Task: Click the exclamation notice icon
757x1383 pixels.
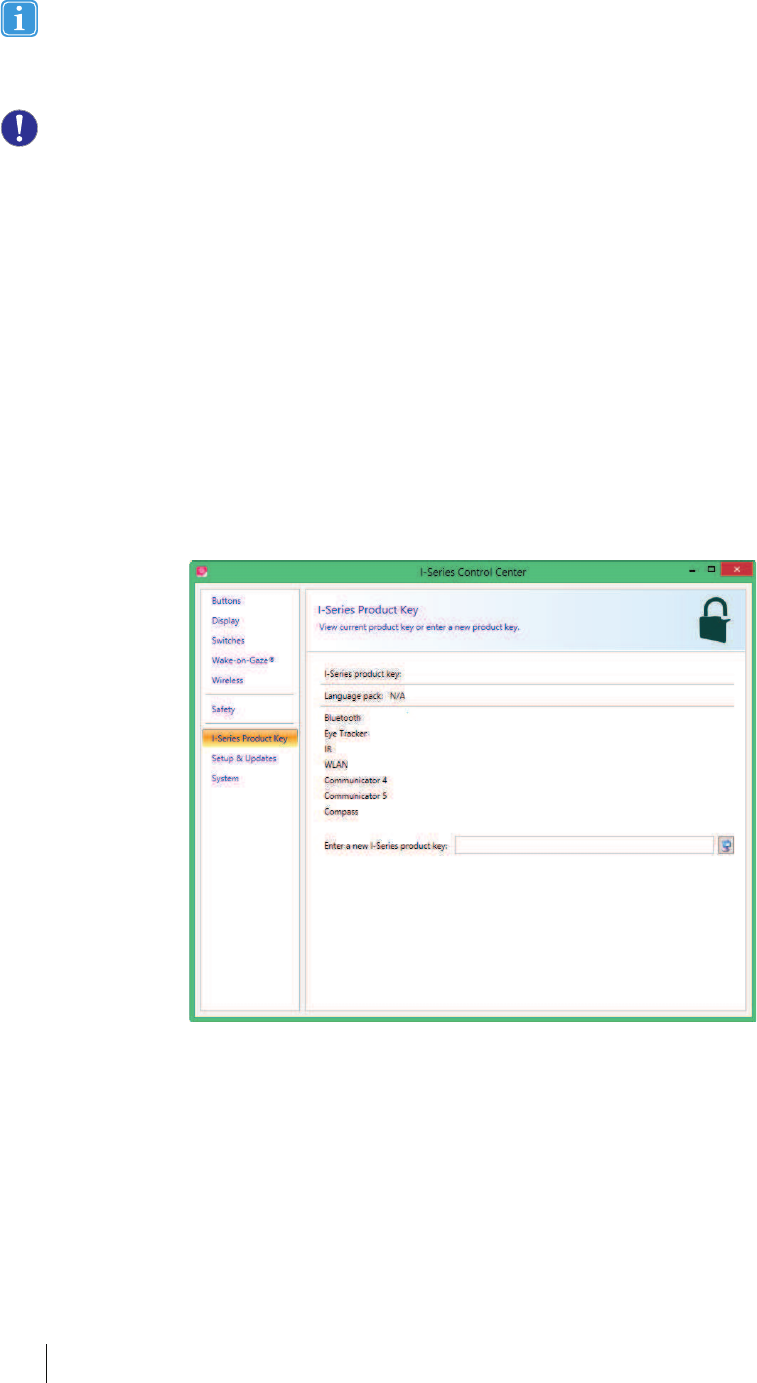Action: [x=19, y=127]
